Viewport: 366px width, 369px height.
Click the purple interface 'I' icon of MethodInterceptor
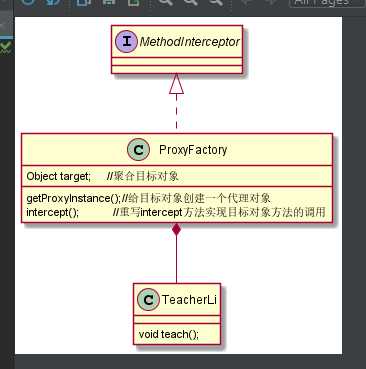(x=126, y=42)
